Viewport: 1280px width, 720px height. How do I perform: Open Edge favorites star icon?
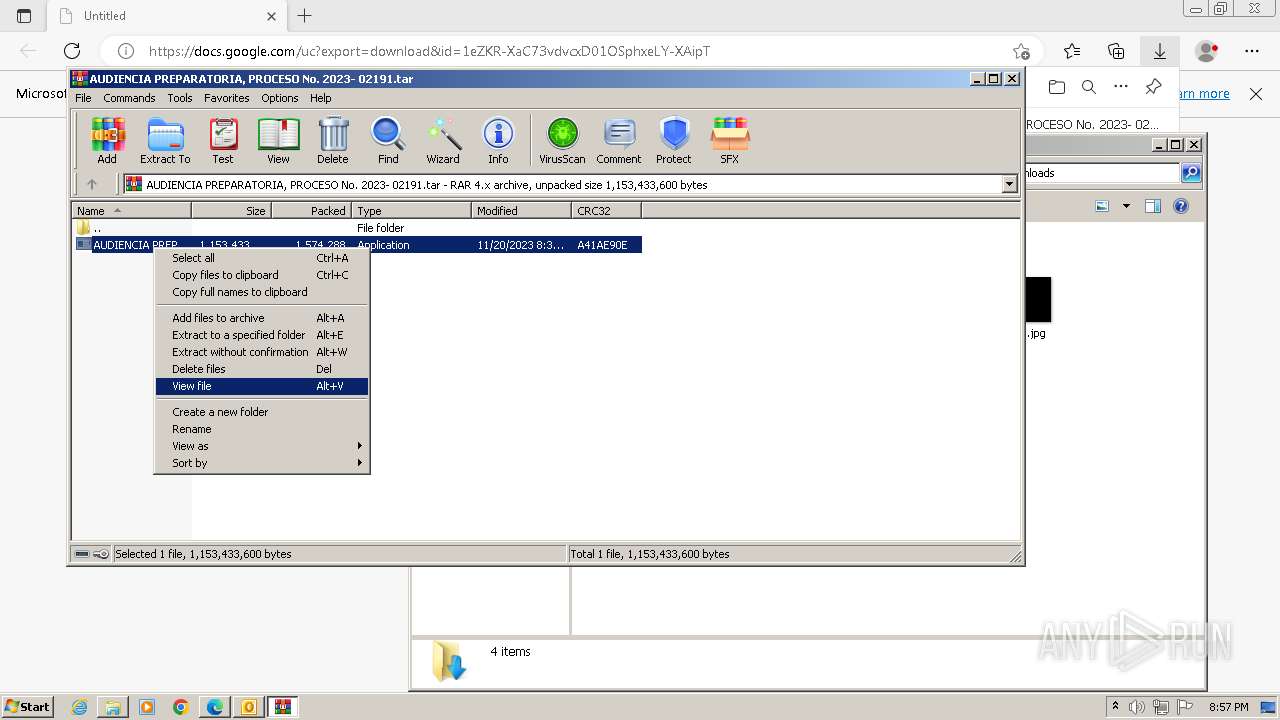(x=1072, y=51)
